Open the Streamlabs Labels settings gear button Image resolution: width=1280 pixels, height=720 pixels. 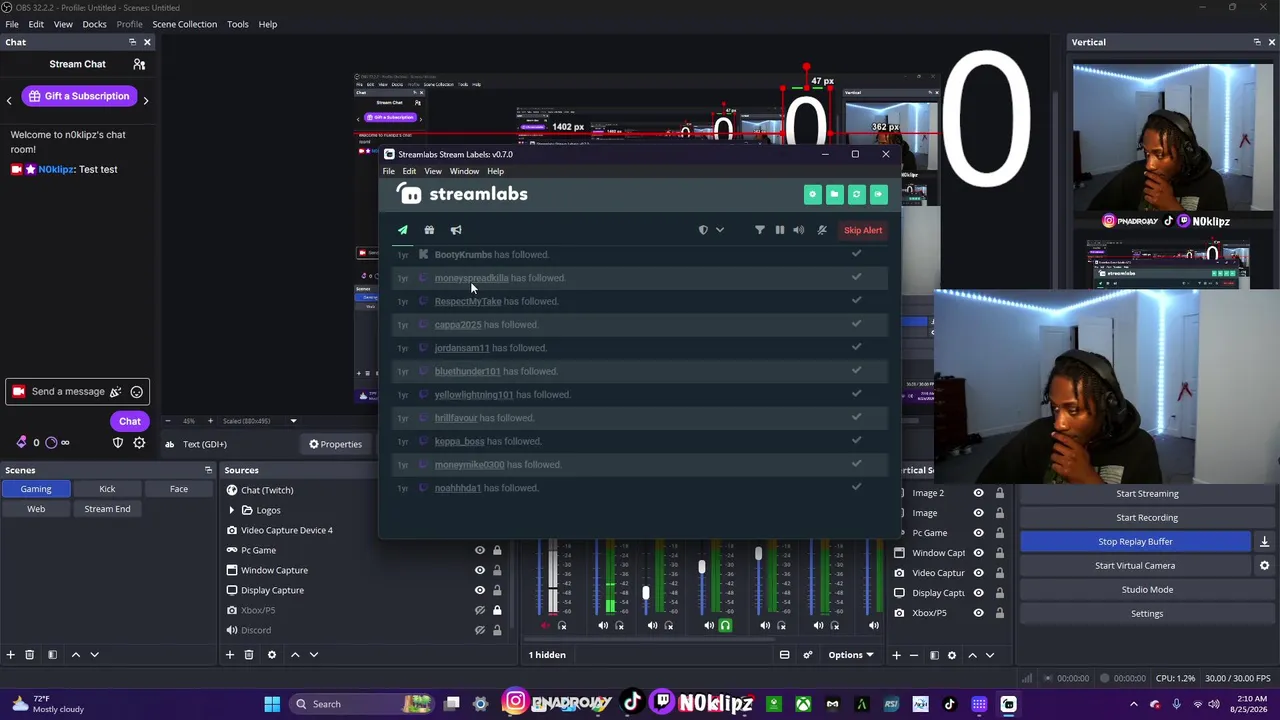(812, 194)
